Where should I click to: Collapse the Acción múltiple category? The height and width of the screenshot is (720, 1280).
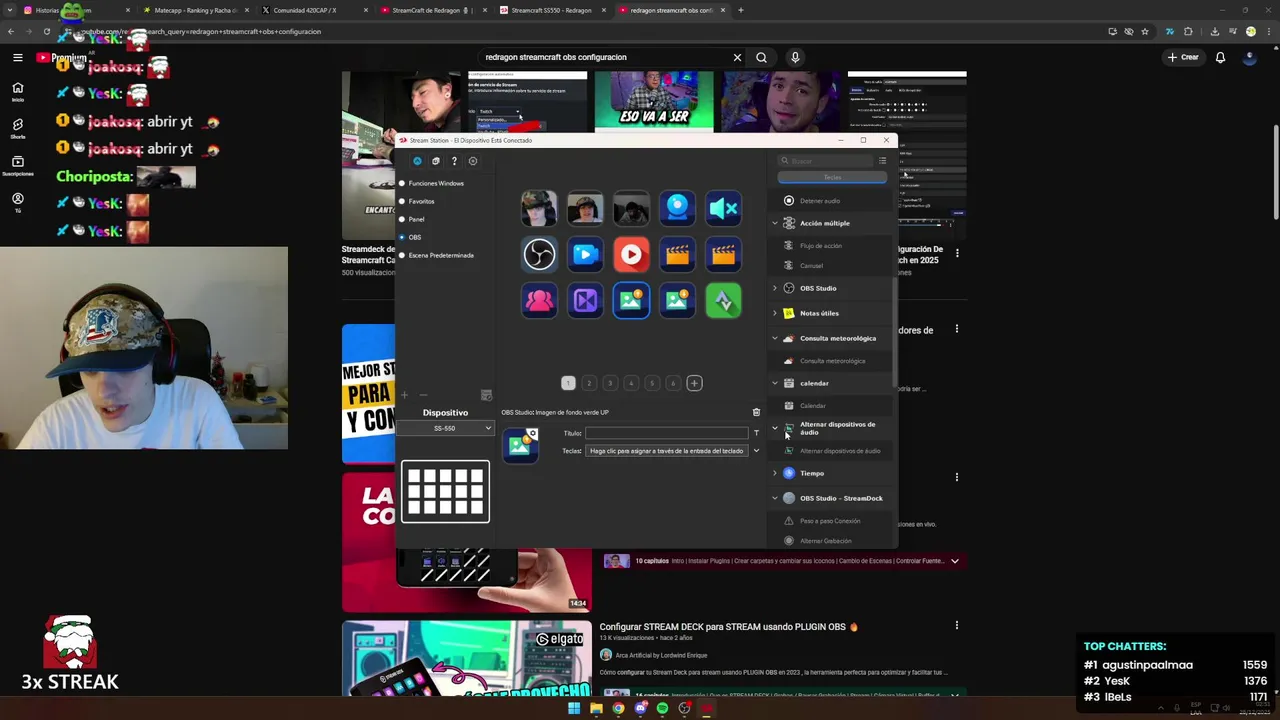774,223
